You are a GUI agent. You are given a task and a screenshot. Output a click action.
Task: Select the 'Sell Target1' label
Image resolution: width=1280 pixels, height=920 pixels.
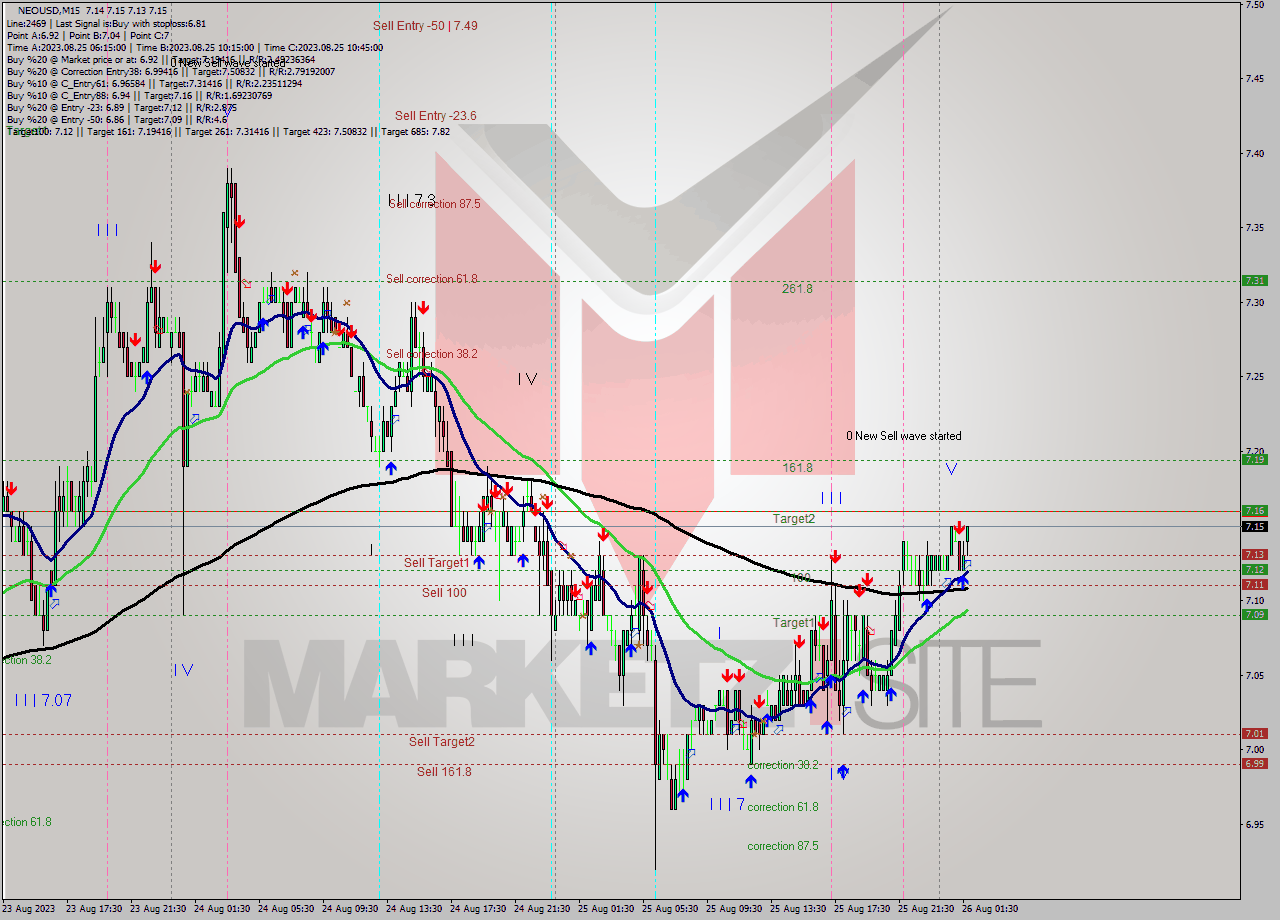[437, 563]
